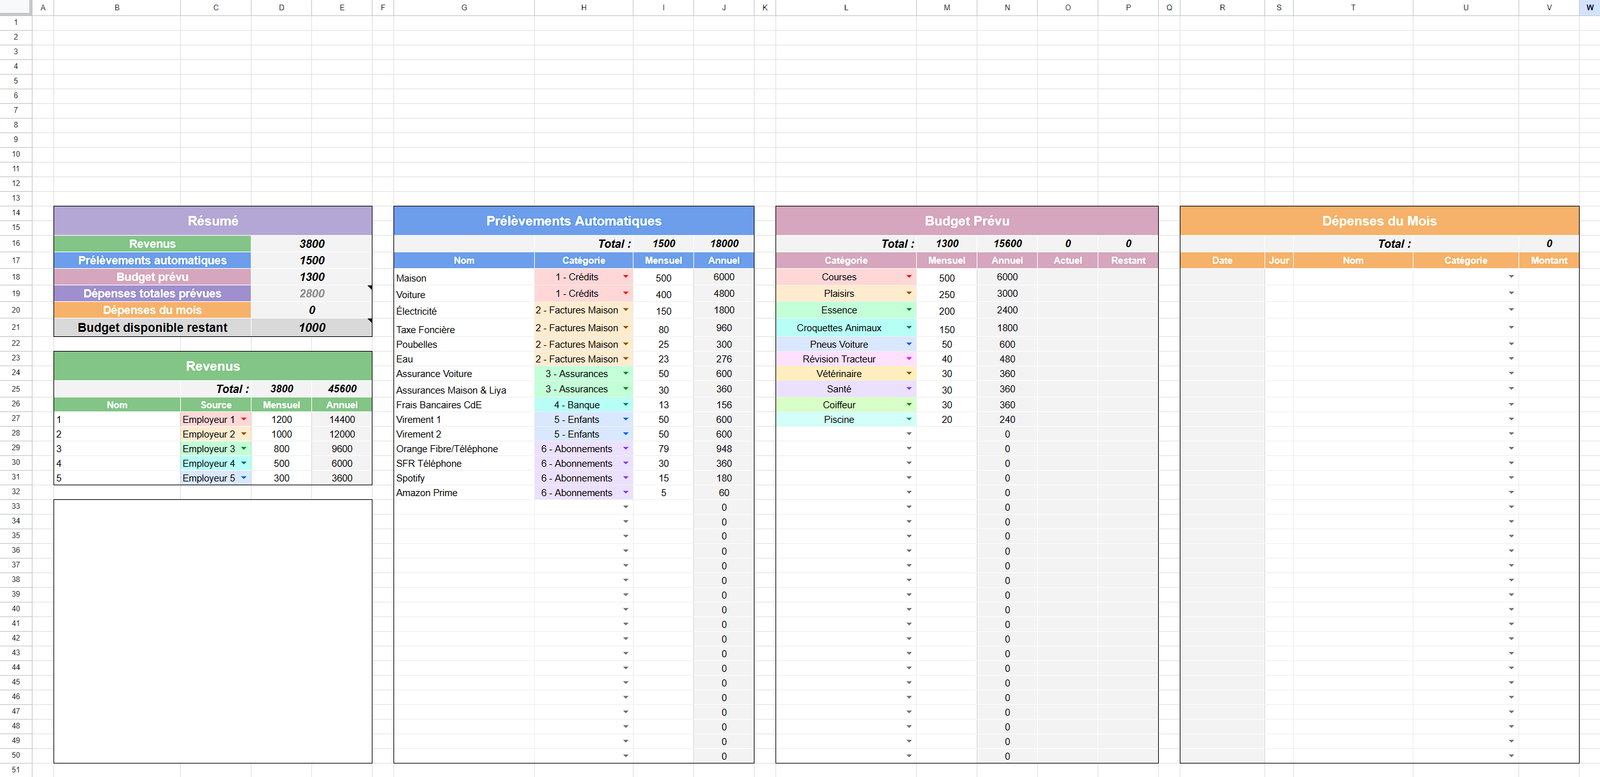The width and height of the screenshot is (1600, 777).
Task: Select row 16 header
Action: click(x=16, y=243)
